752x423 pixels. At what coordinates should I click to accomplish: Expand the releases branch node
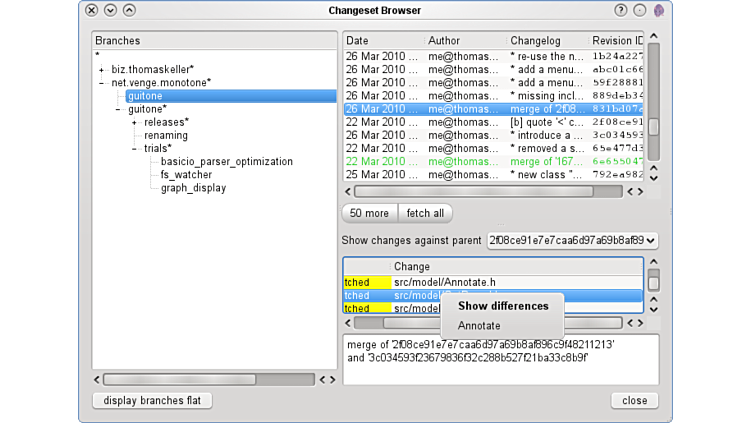[x=134, y=122]
